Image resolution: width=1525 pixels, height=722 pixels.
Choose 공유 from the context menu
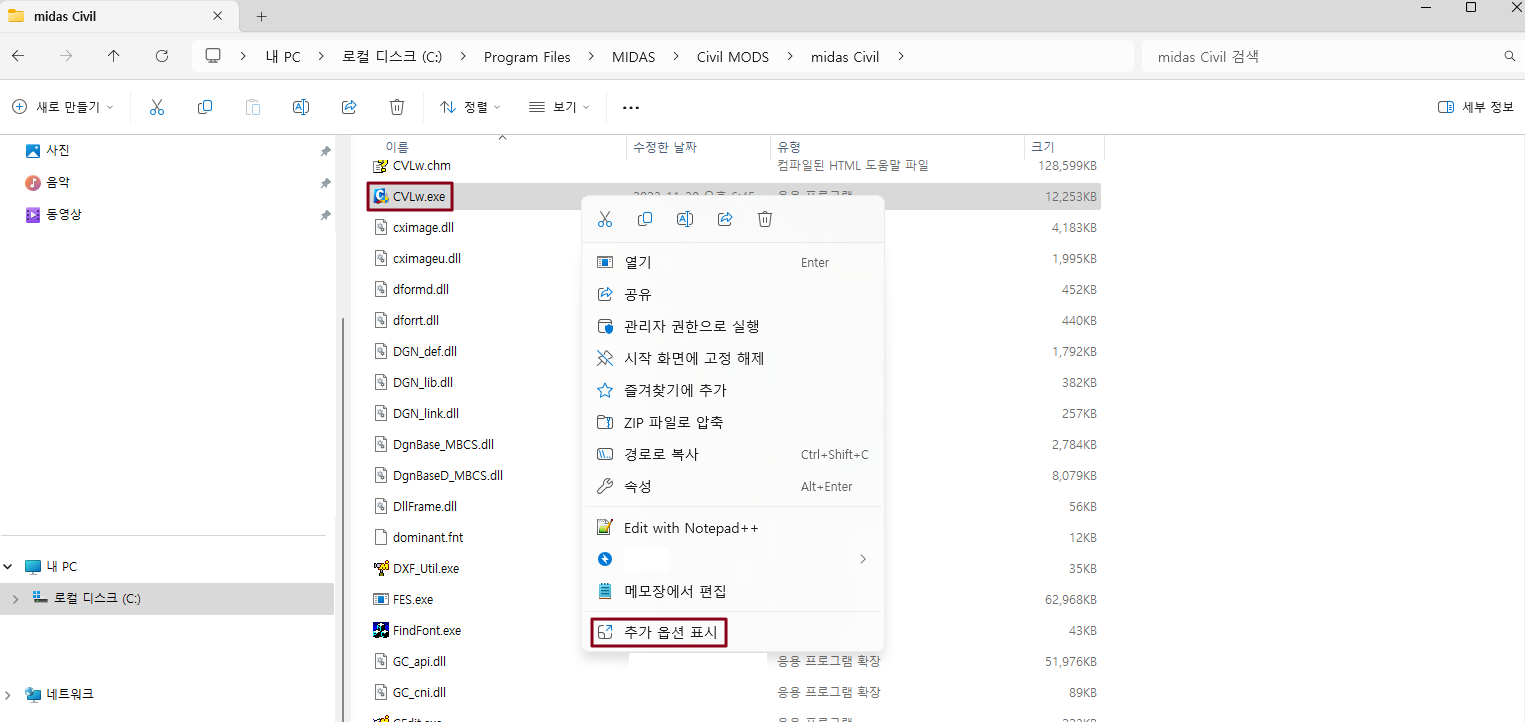click(733, 294)
